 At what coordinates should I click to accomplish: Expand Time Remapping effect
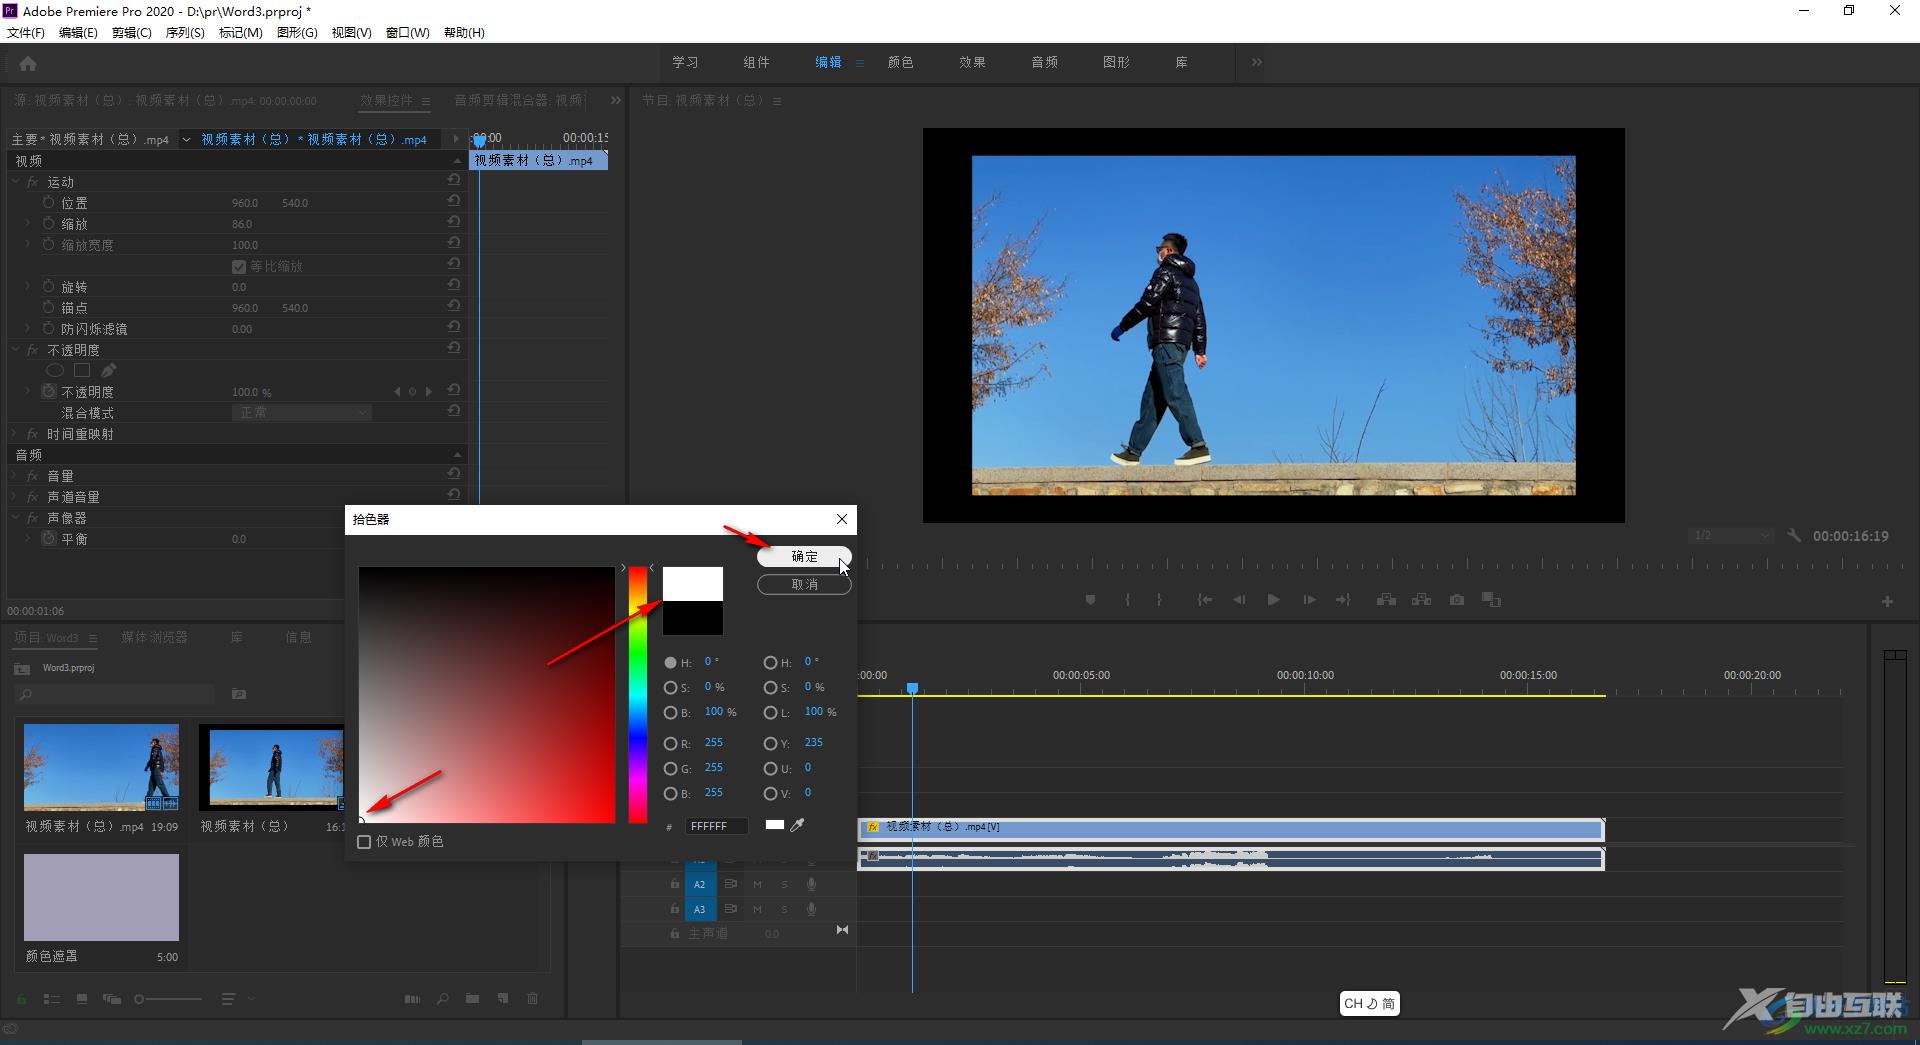pyautogui.click(x=15, y=434)
